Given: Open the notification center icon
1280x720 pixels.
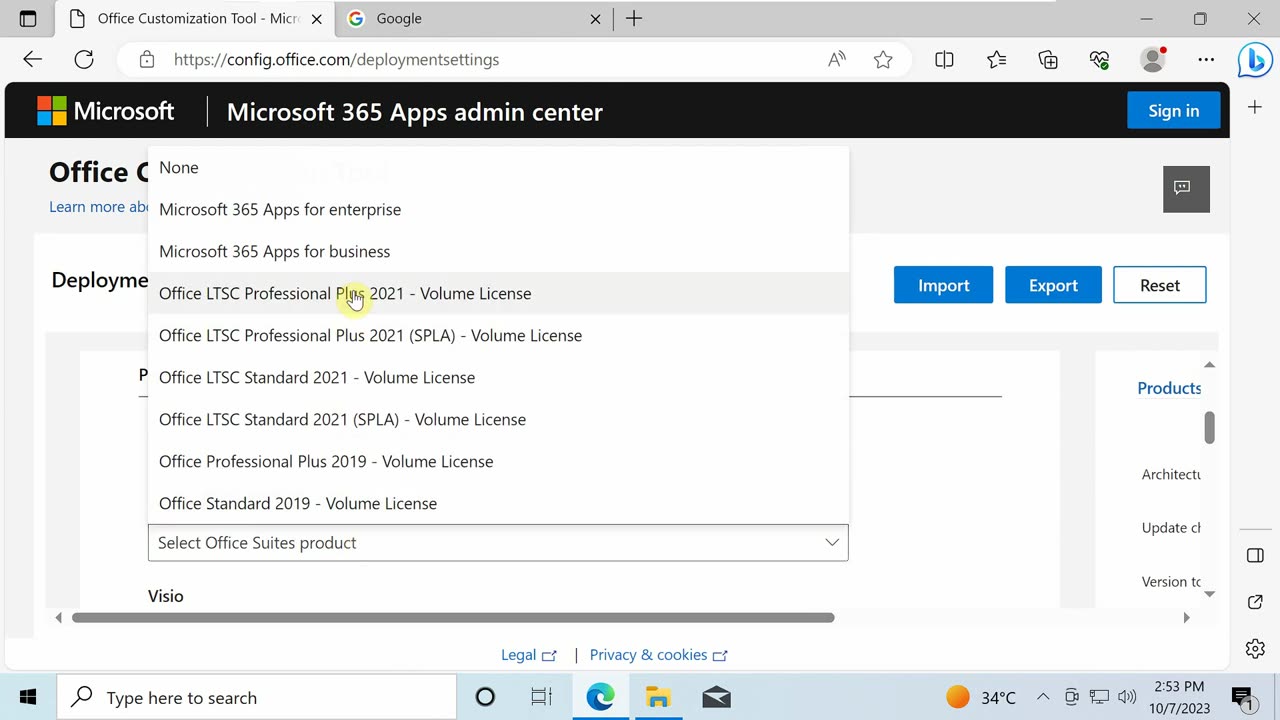Looking at the screenshot, I should 1244,697.
